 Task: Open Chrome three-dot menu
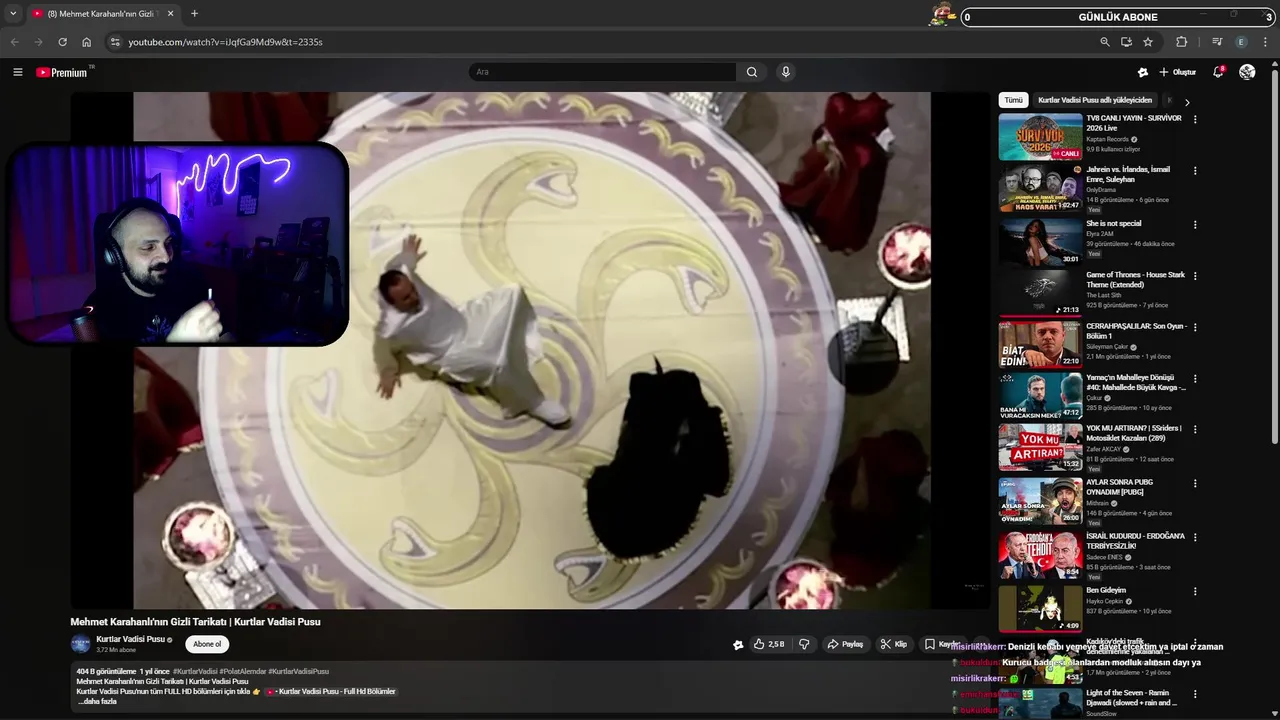coord(1266,42)
